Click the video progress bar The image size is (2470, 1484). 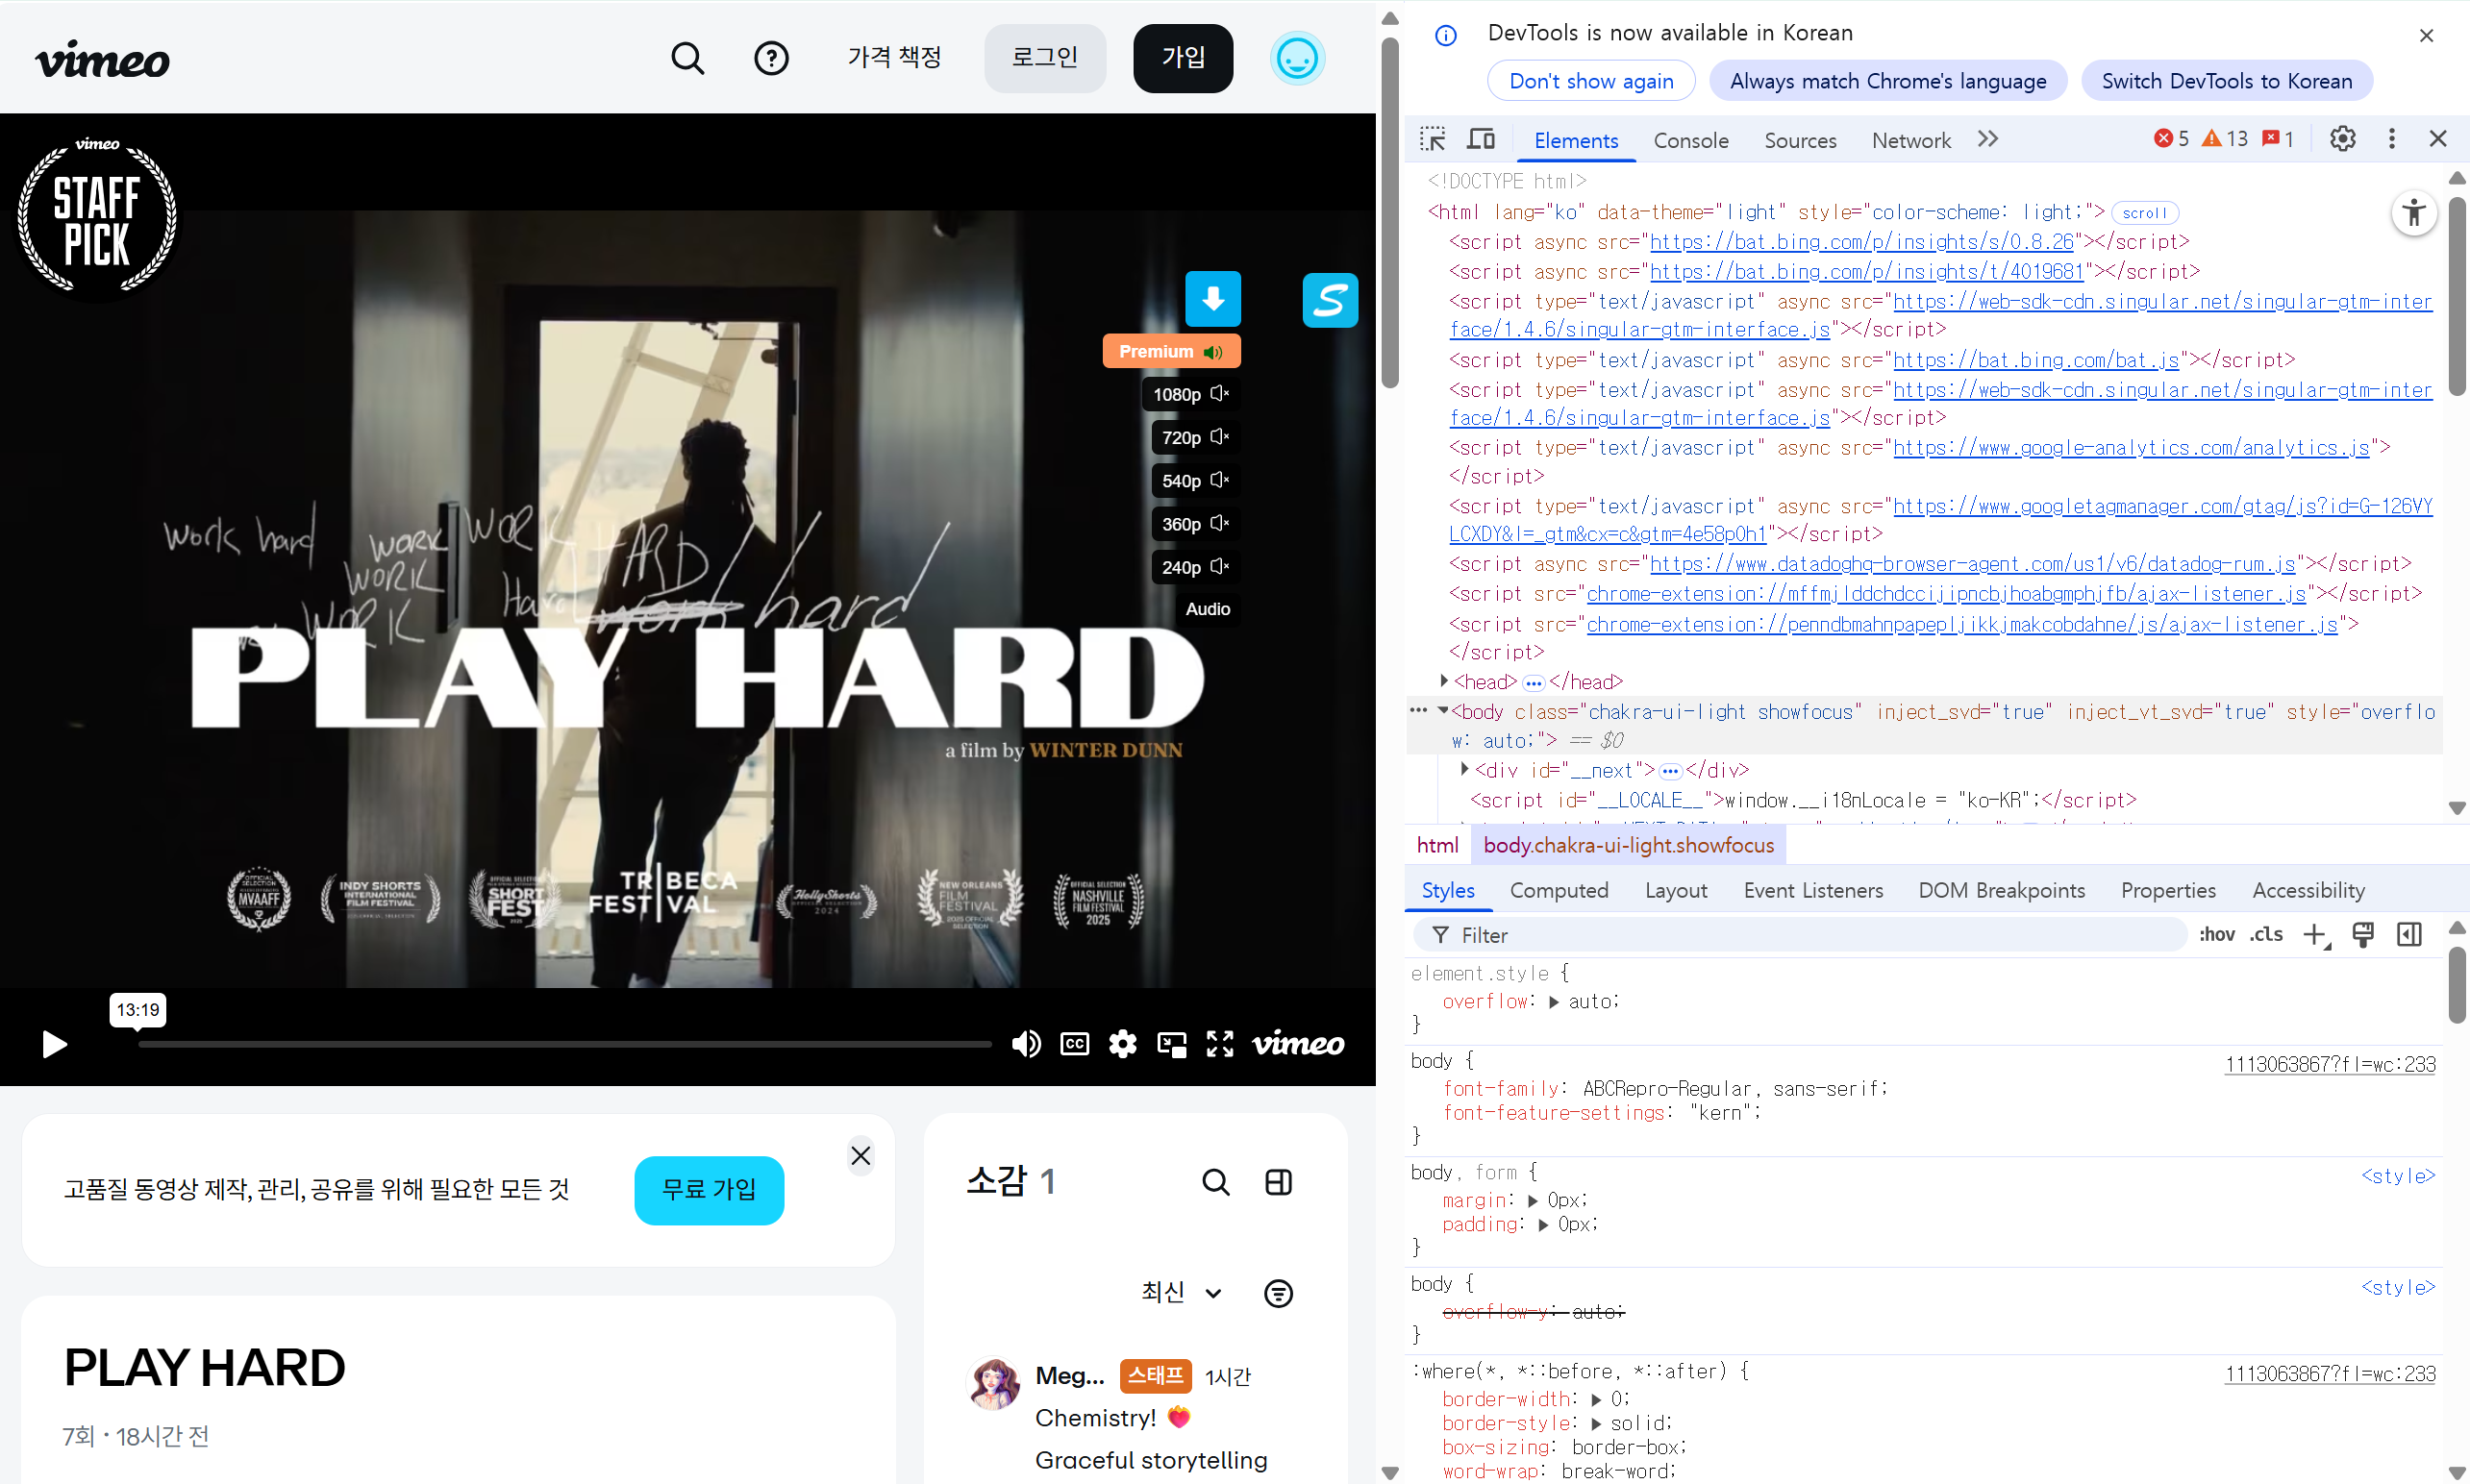[x=565, y=1044]
